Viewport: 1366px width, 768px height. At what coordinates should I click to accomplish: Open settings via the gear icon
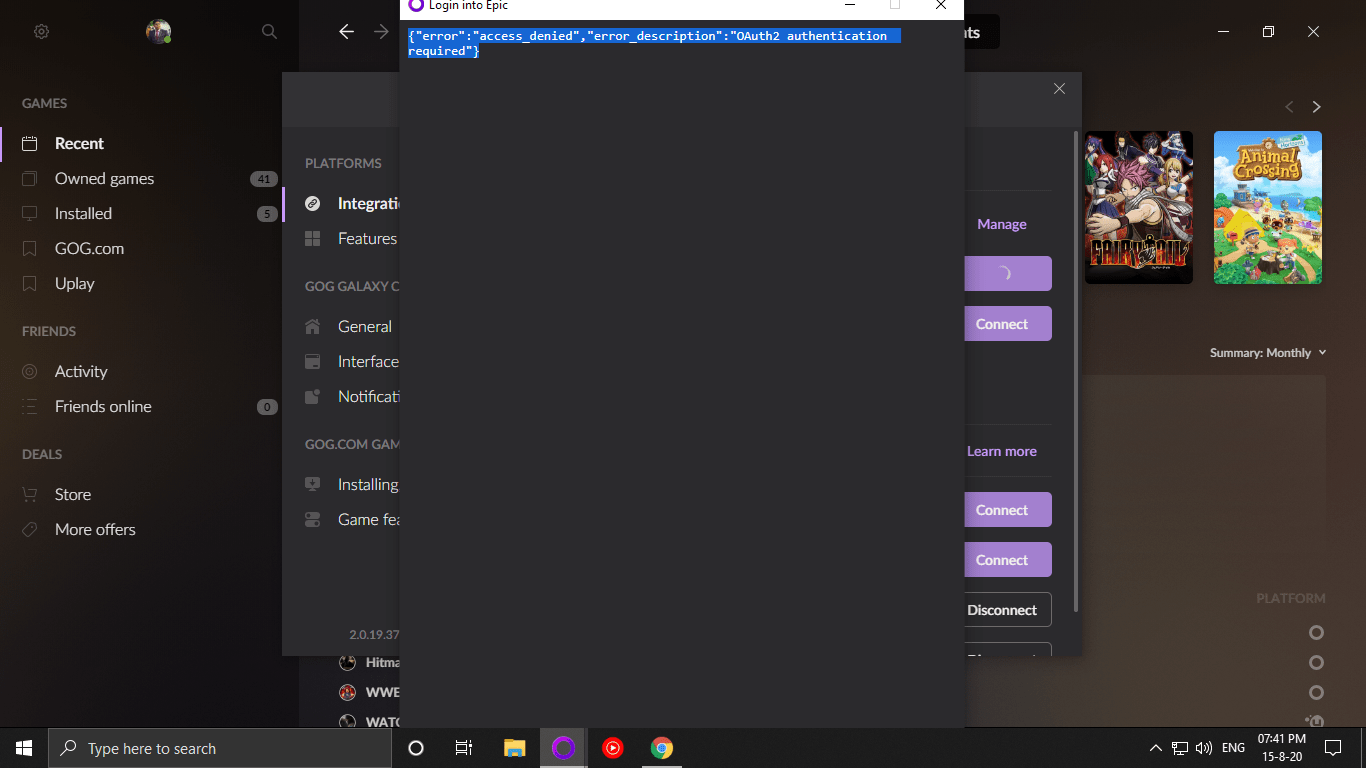click(x=41, y=31)
